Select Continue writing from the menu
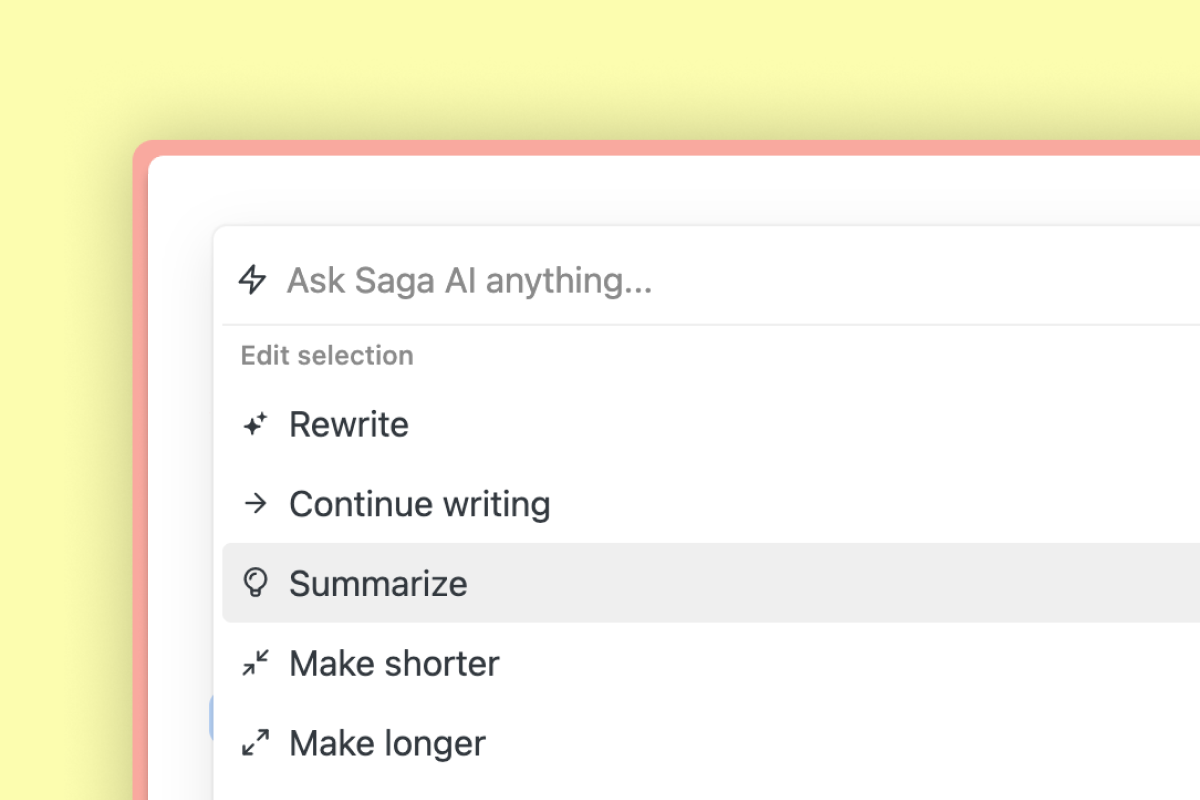This screenshot has width=1200, height=800. pyautogui.click(x=419, y=504)
